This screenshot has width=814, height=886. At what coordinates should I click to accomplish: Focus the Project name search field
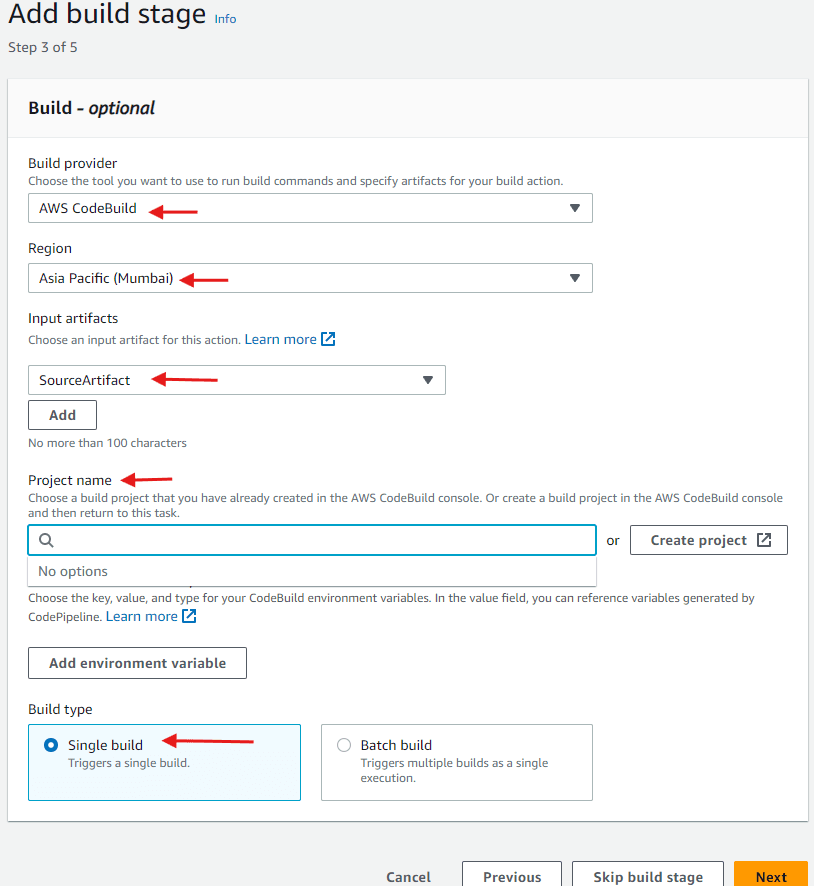[312, 540]
